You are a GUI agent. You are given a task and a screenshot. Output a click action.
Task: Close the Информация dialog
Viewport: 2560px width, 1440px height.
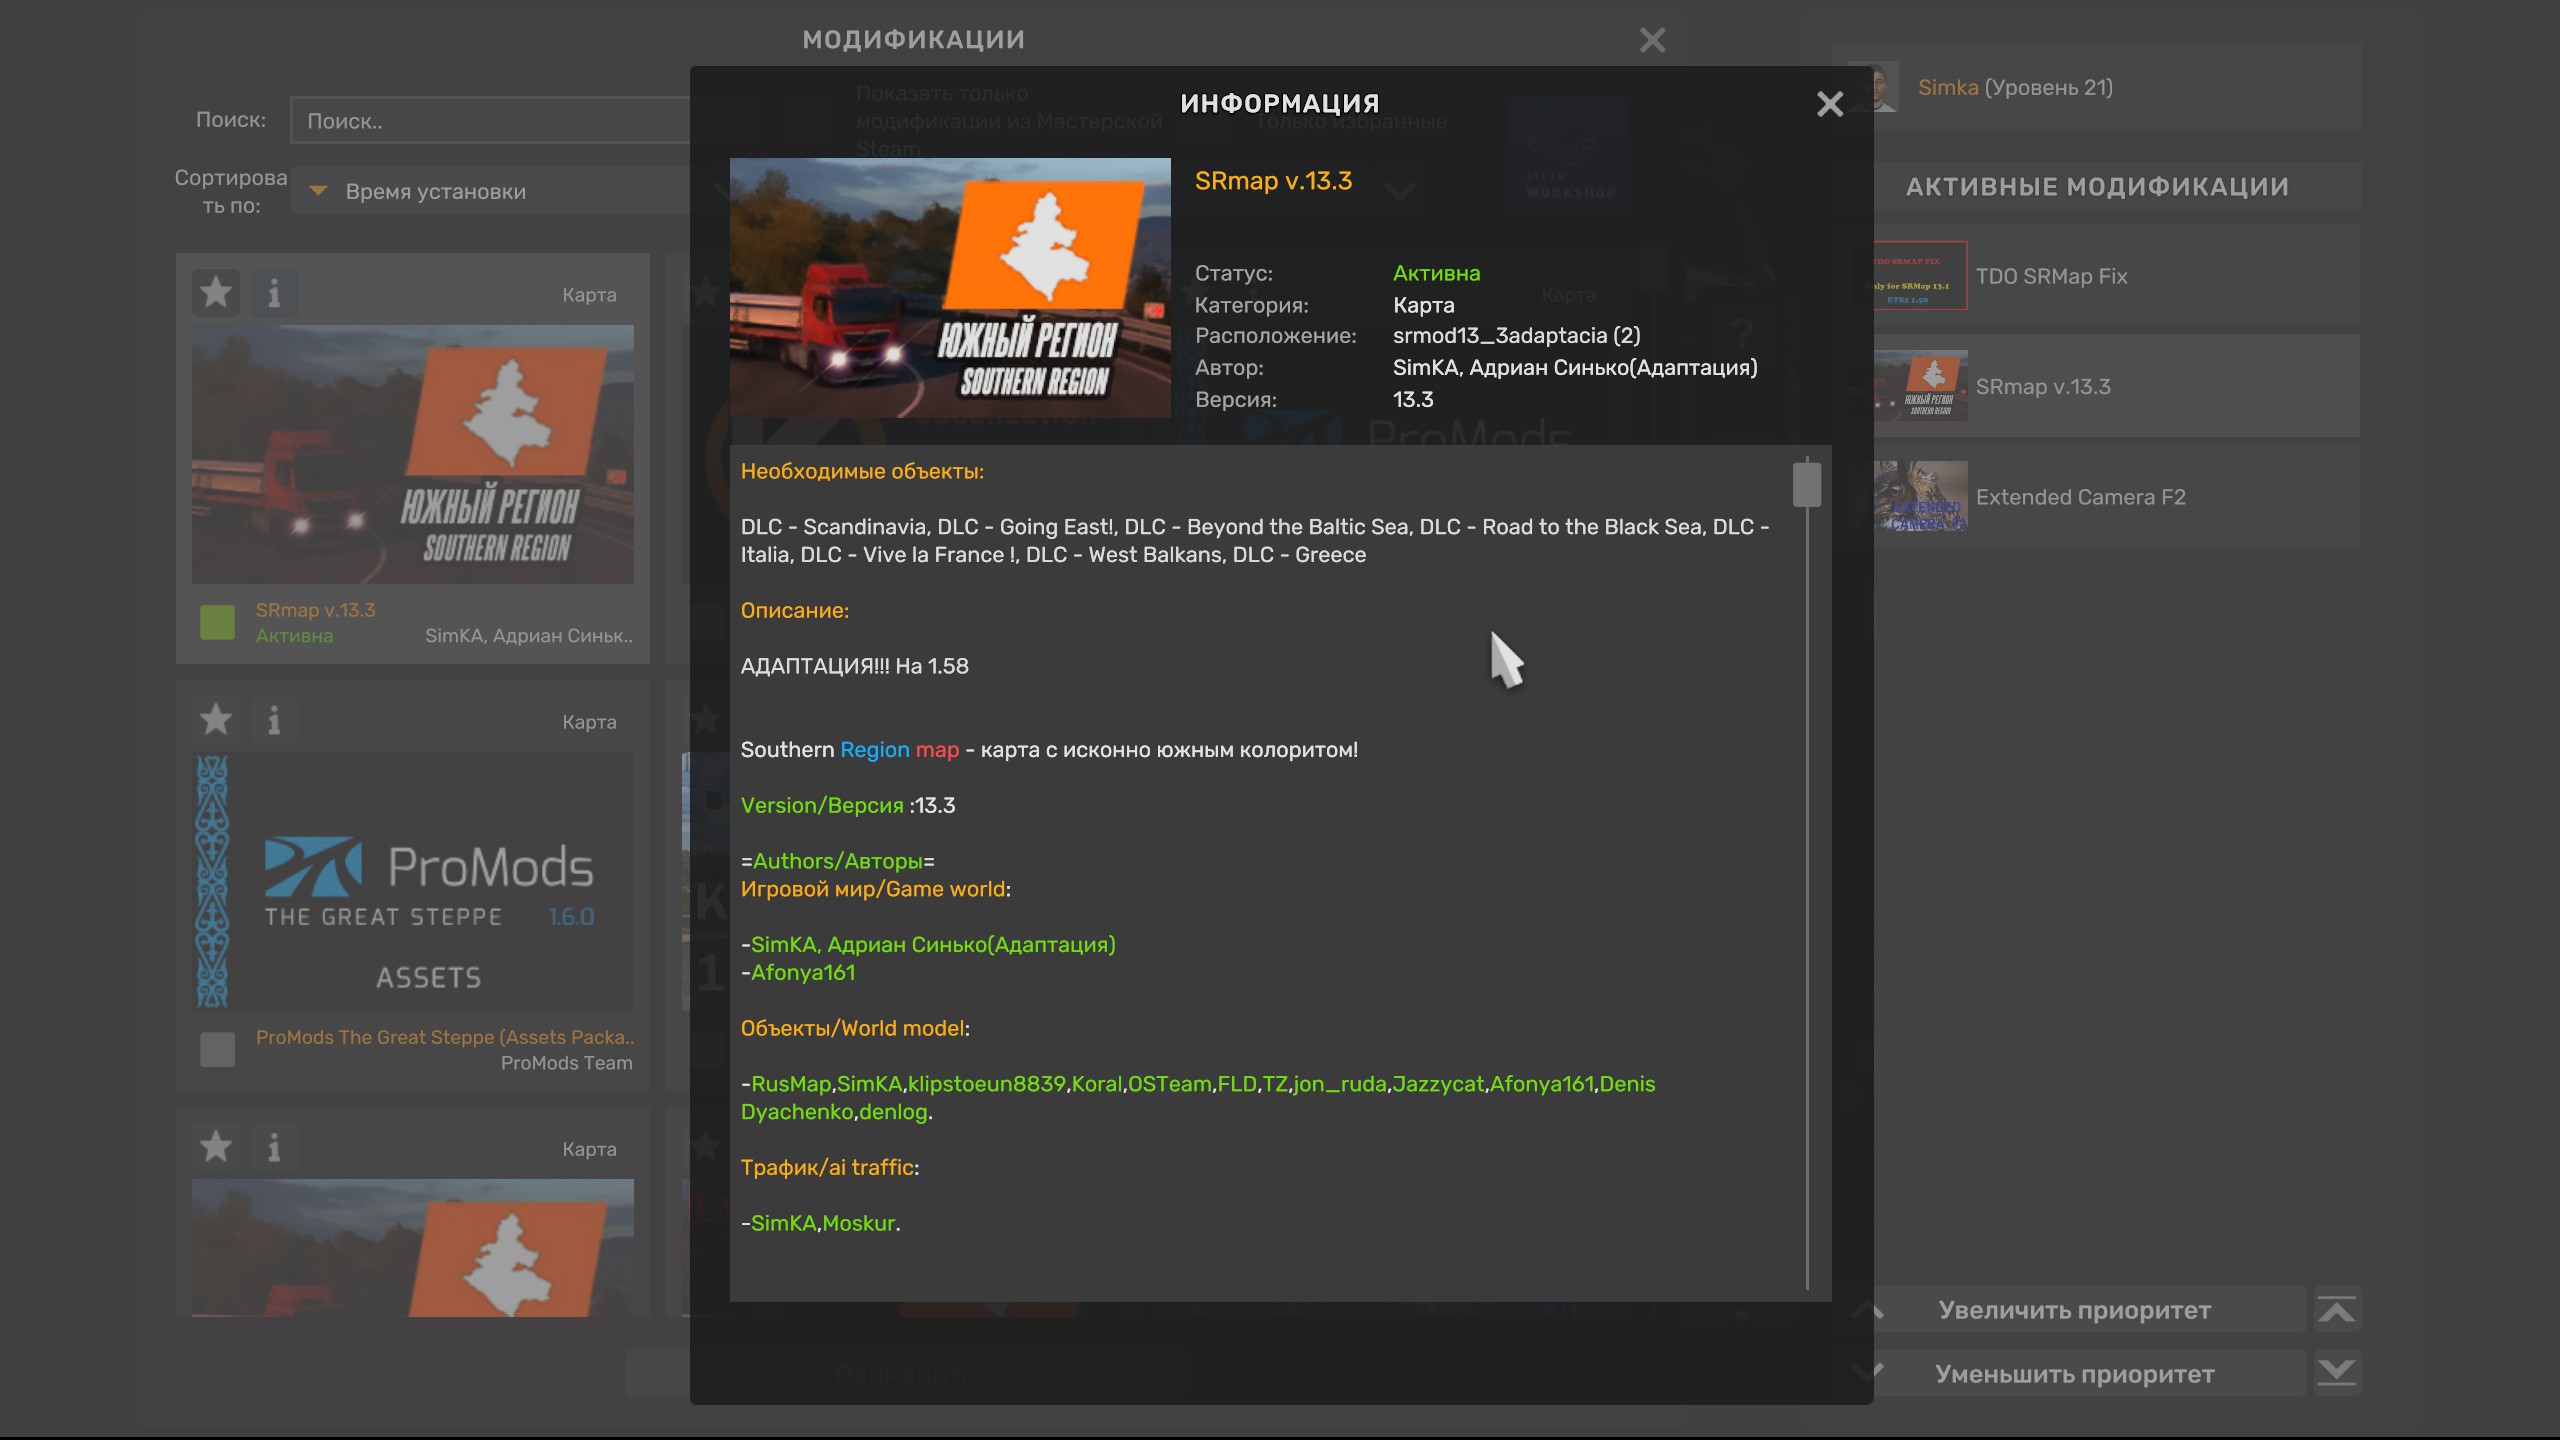[x=1829, y=104]
